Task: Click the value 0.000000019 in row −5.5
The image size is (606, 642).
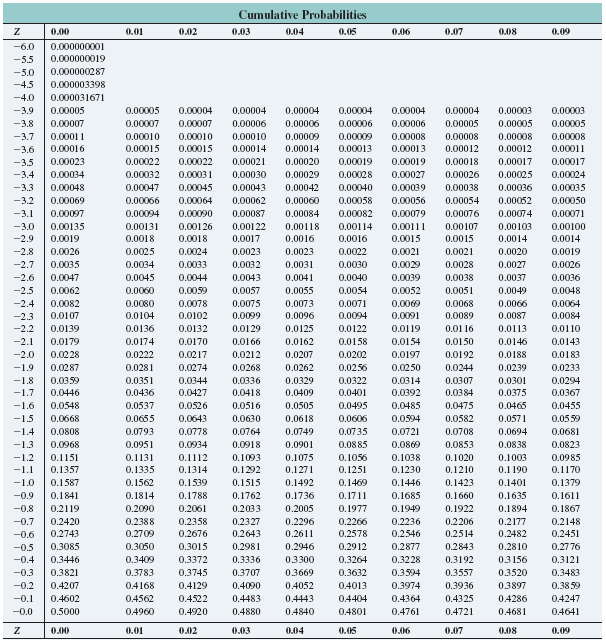Action: [x=78, y=59]
